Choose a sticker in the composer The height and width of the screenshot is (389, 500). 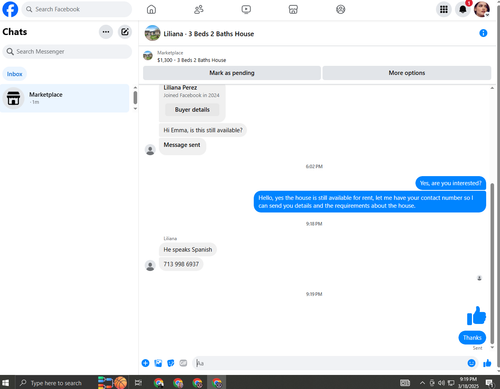(171, 363)
